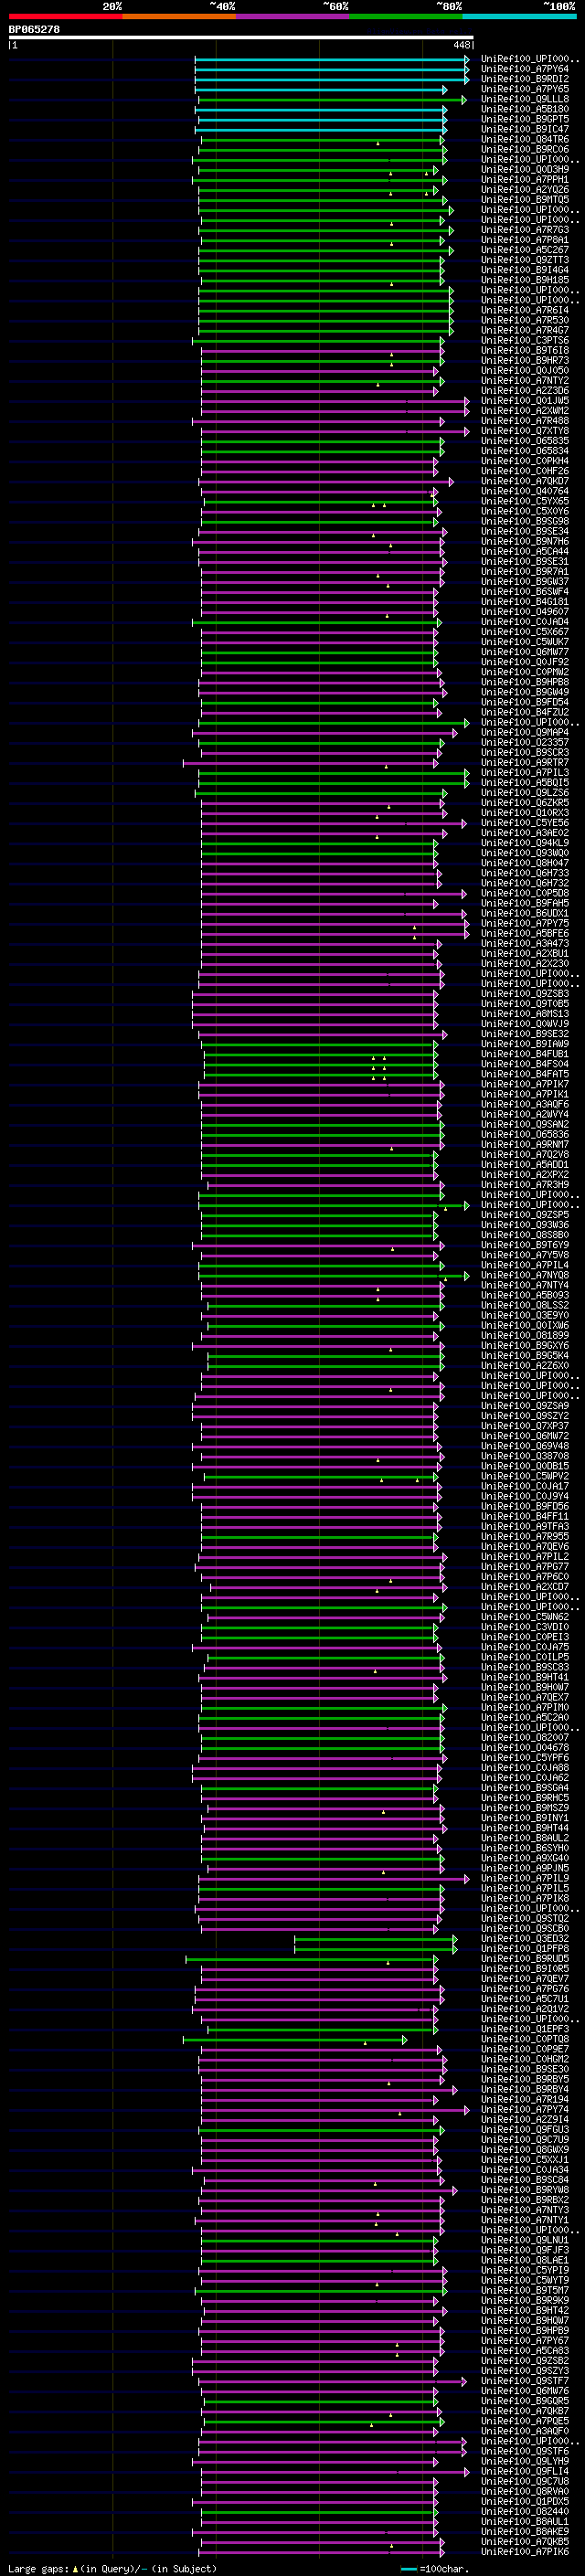Click the cyan alignment bar for UniRef100_A7PY64

click(x=332, y=69)
